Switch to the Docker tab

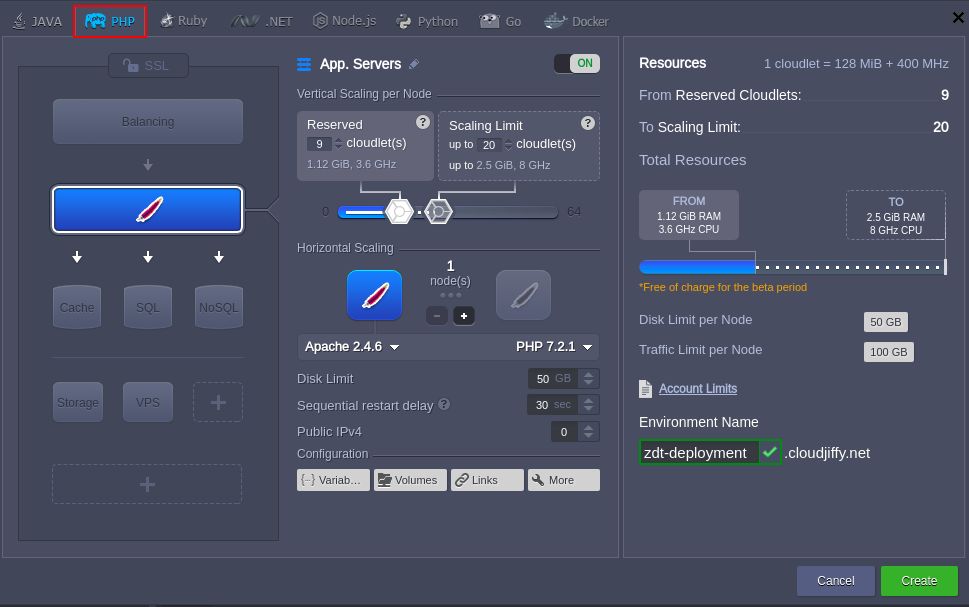click(x=576, y=22)
